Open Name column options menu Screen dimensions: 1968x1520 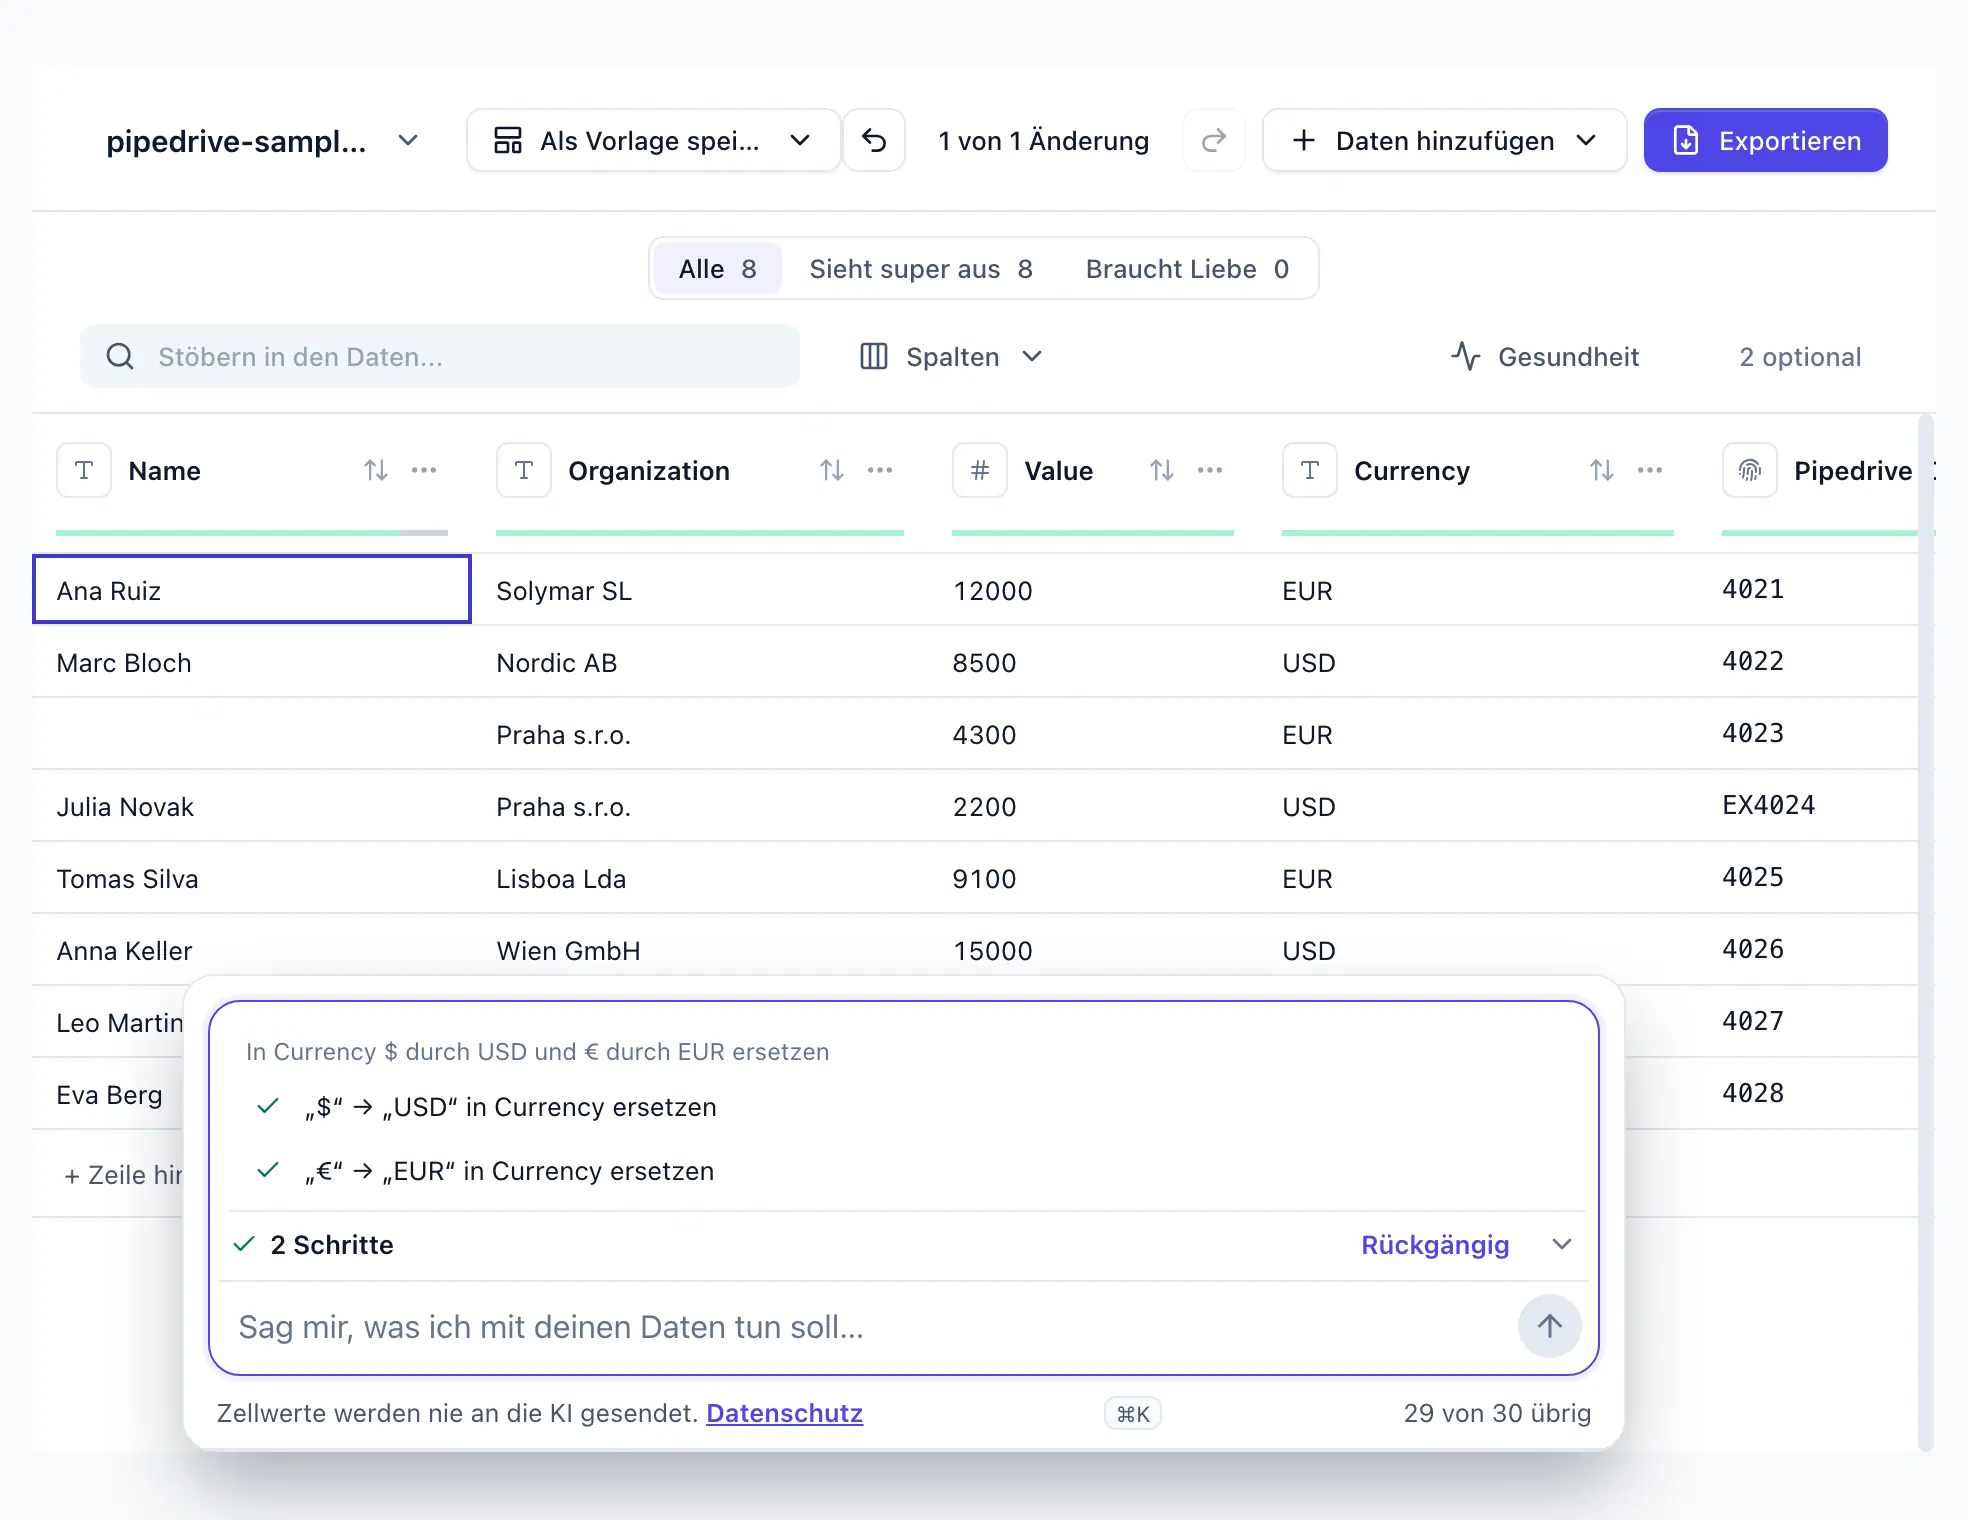tap(424, 470)
